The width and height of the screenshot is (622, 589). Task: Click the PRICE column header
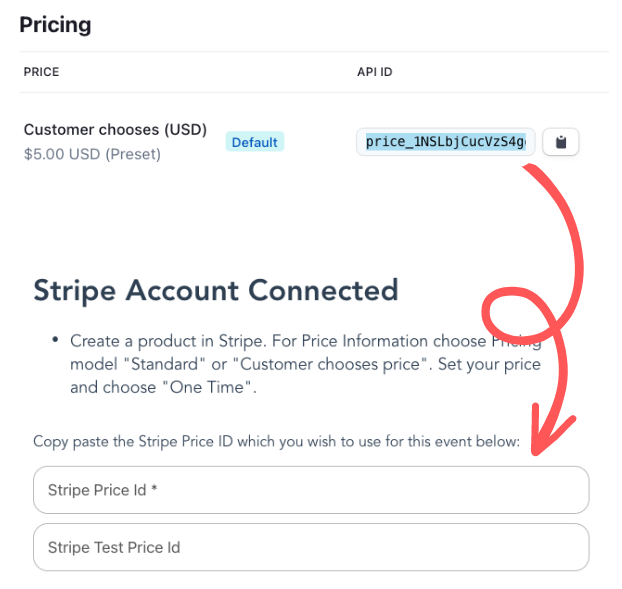tap(41, 73)
